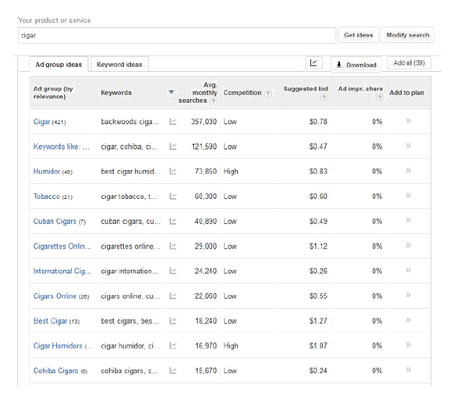This screenshot has height=397, width=460.
Task: Add Cigarettes Online group to plan
Action: [x=408, y=245]
